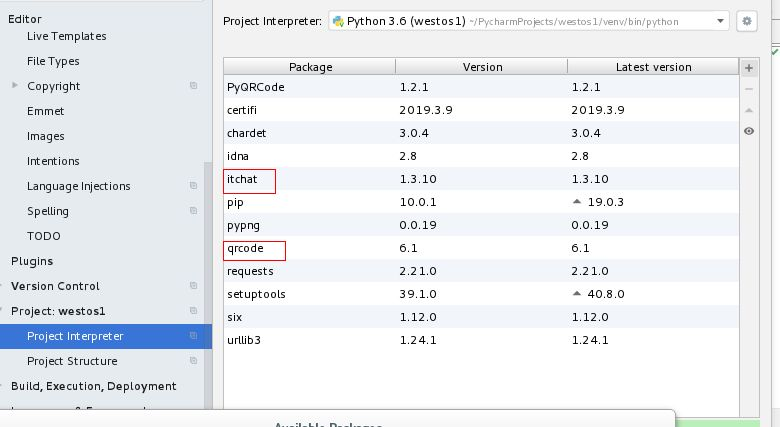Click the project-level icon beside Spelling
The image size is (780, 427).
193,211
